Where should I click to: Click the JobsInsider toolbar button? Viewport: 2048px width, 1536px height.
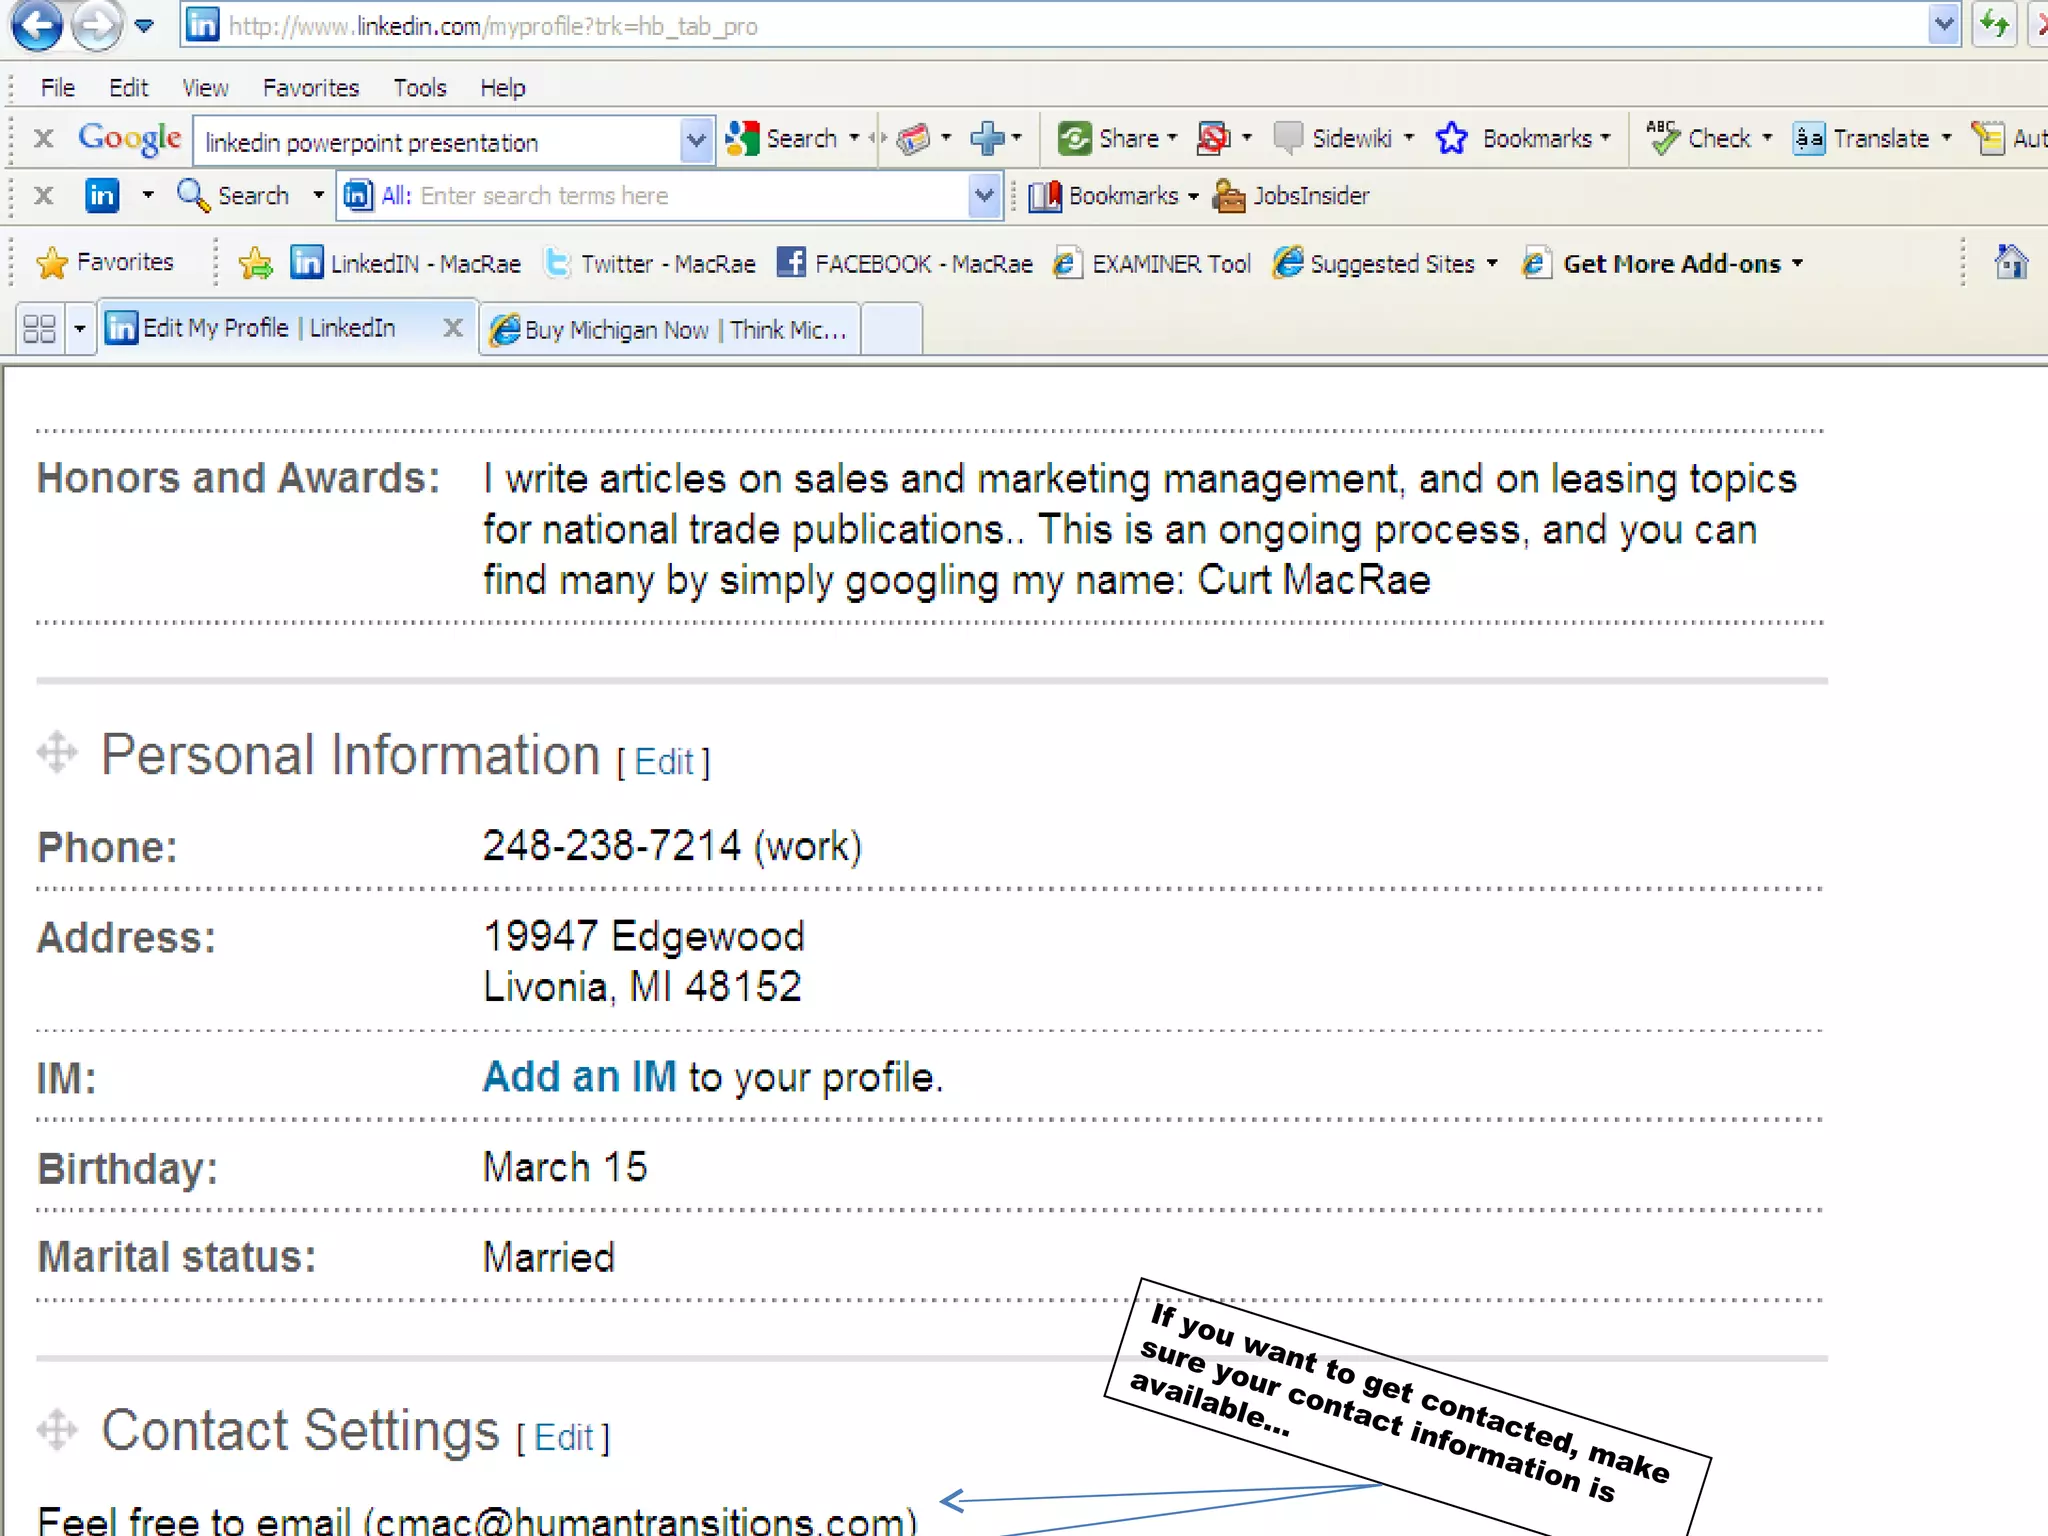pyautogui.click(x=1291, y=196)
